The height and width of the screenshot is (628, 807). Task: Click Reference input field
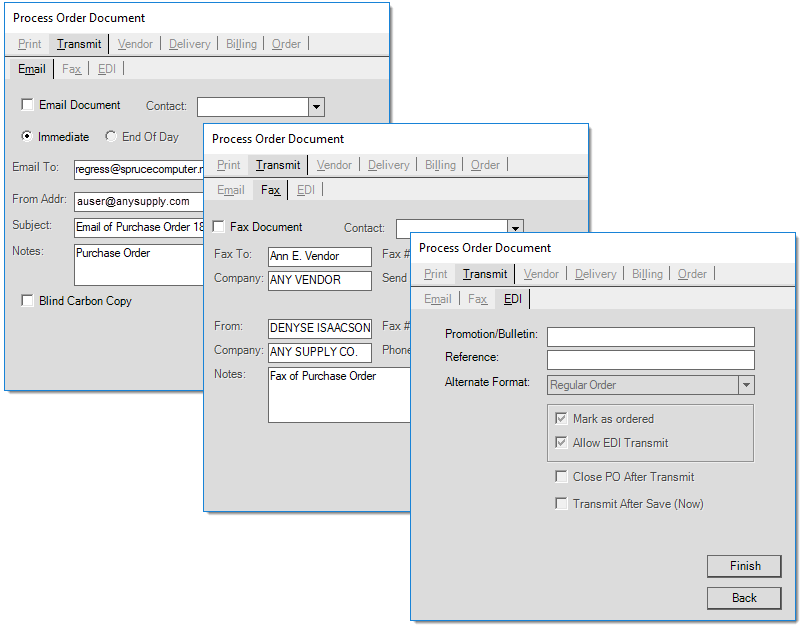(651, 360)
